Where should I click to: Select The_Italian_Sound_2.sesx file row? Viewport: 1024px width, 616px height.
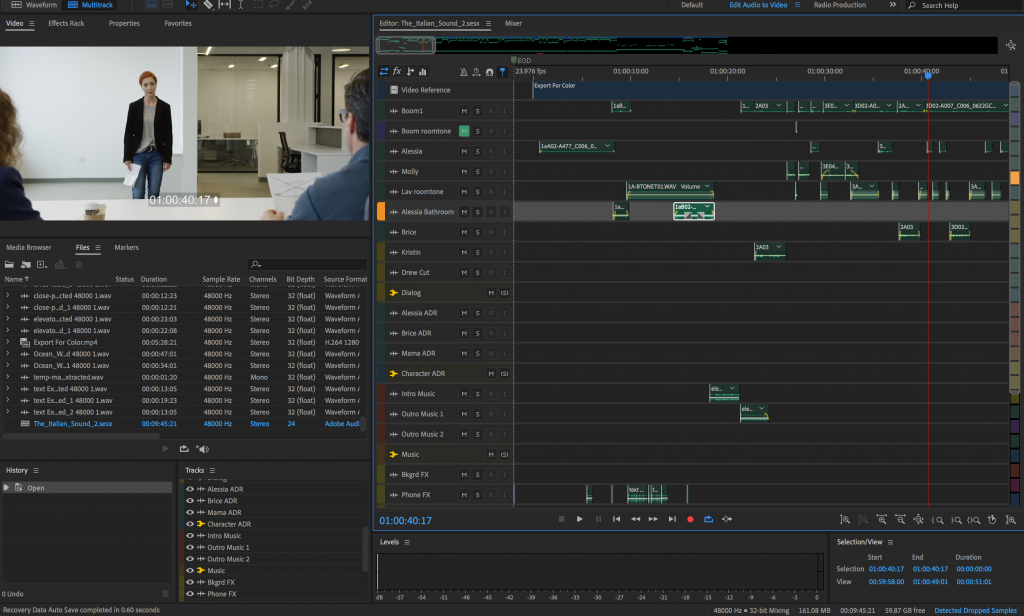[x=183, y=424]
